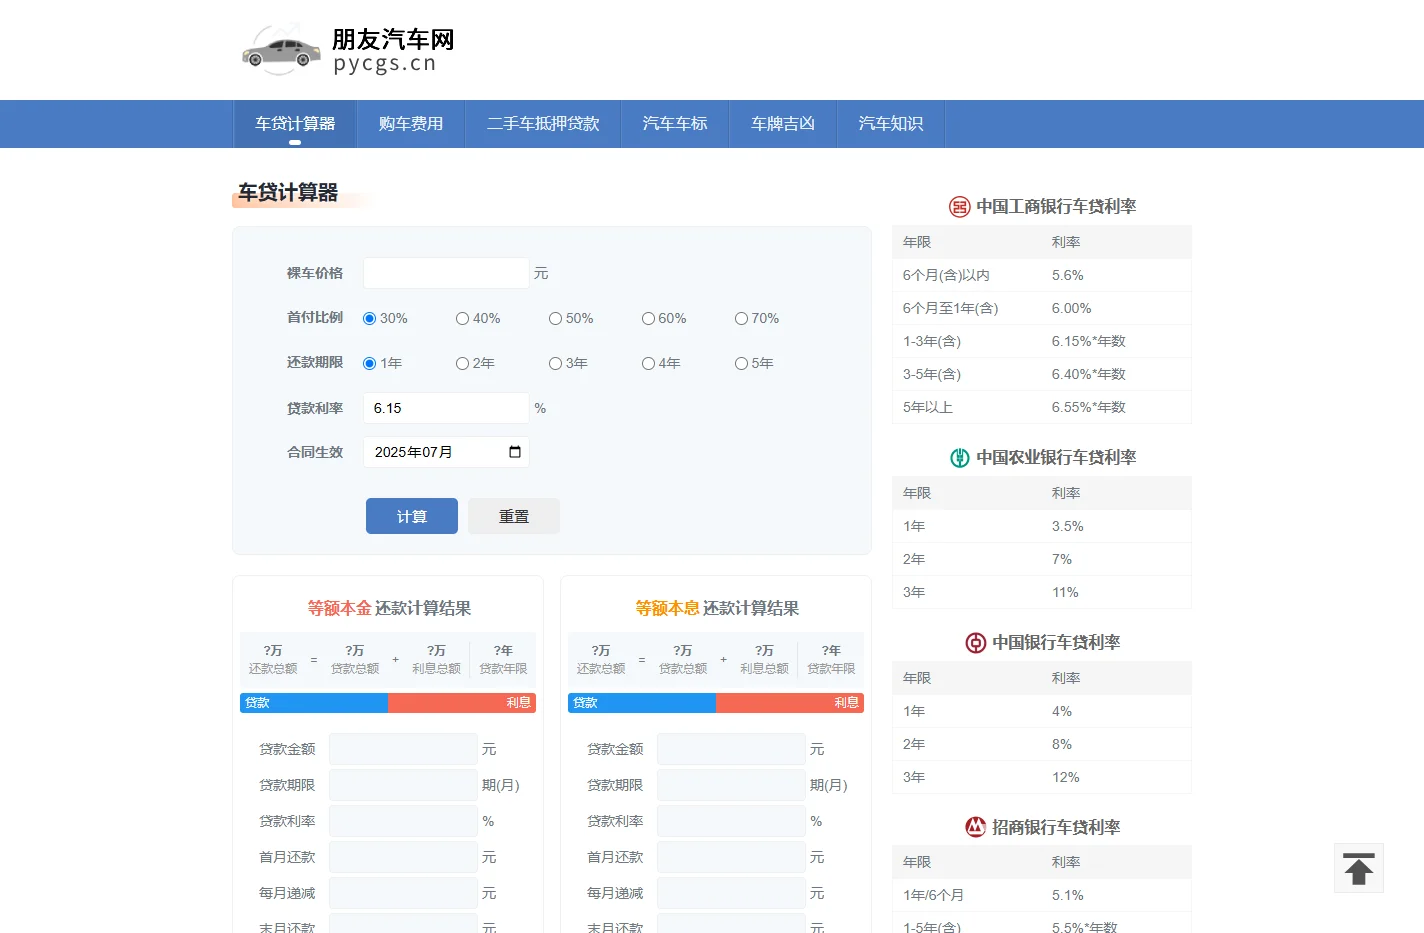The height and width of the screenshot is (933, 1424).
Task: Click the 11% rate cell
Action: point(1065,592)
